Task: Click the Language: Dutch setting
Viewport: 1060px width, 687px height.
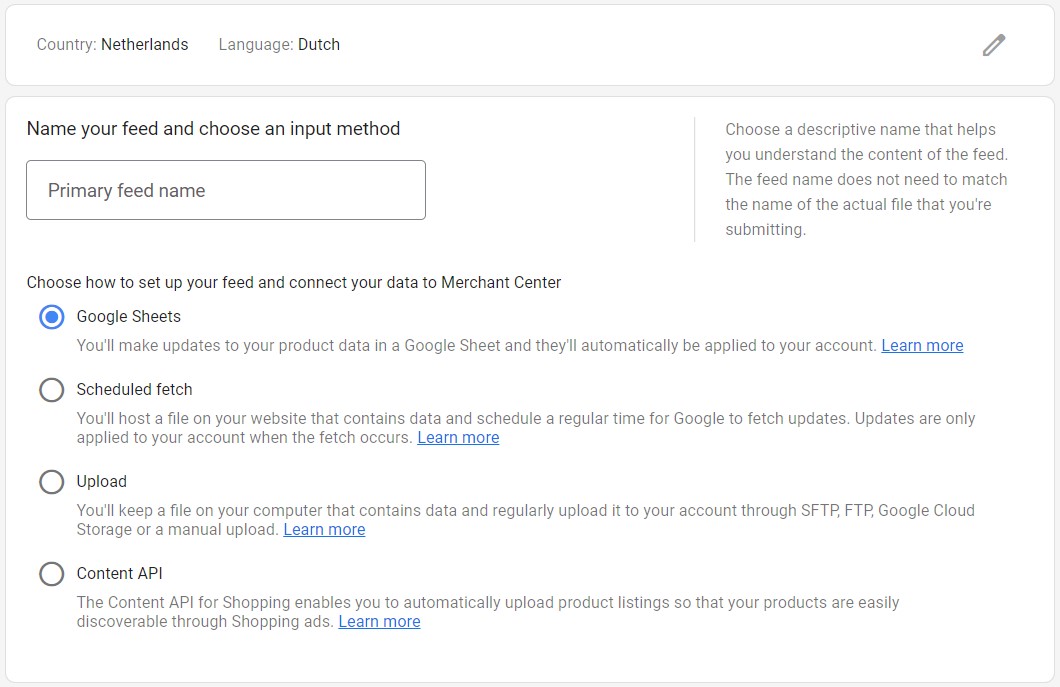Action: (279, 44)
